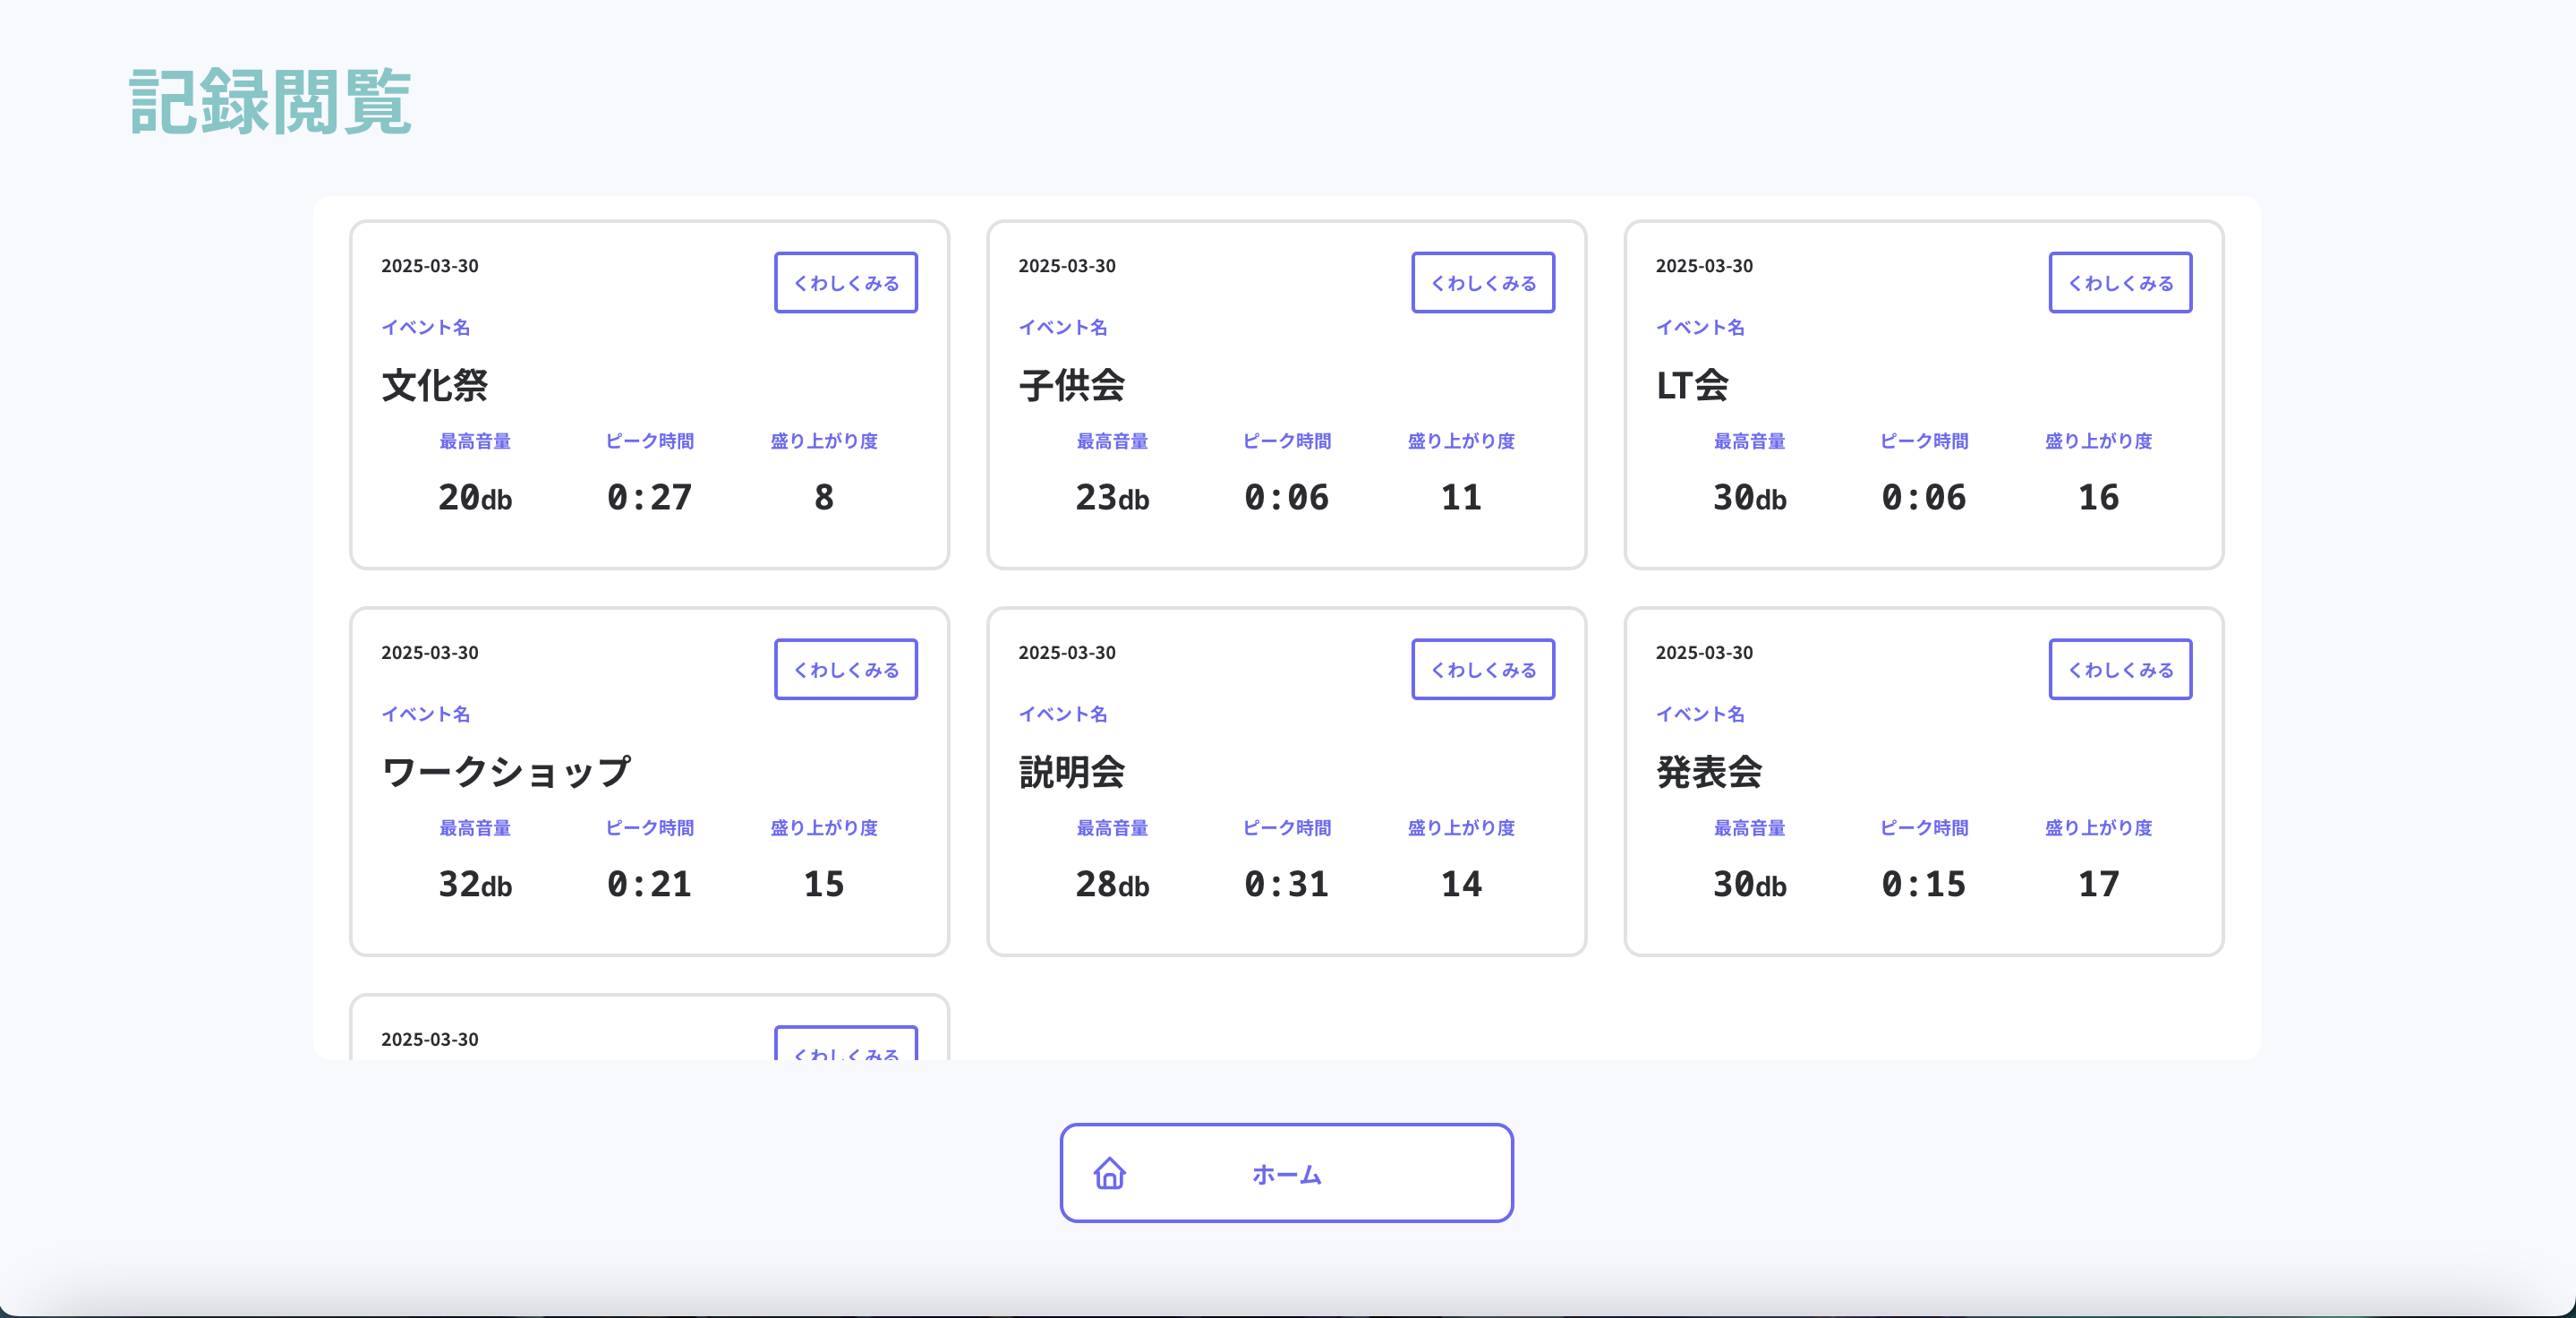The width and height of the screenshot is (2576, 1318).
Task: Click the date on the partially visible bottom card
Action: click(430, 1040)
